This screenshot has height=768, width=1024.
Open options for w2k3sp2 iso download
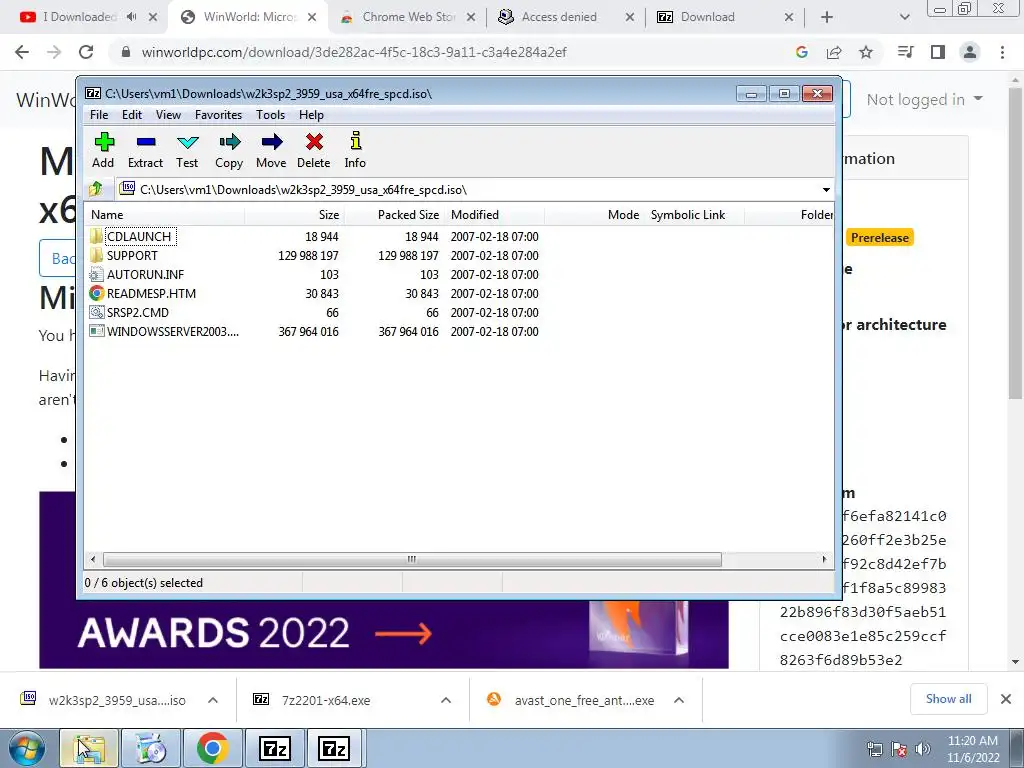[213, 700]
